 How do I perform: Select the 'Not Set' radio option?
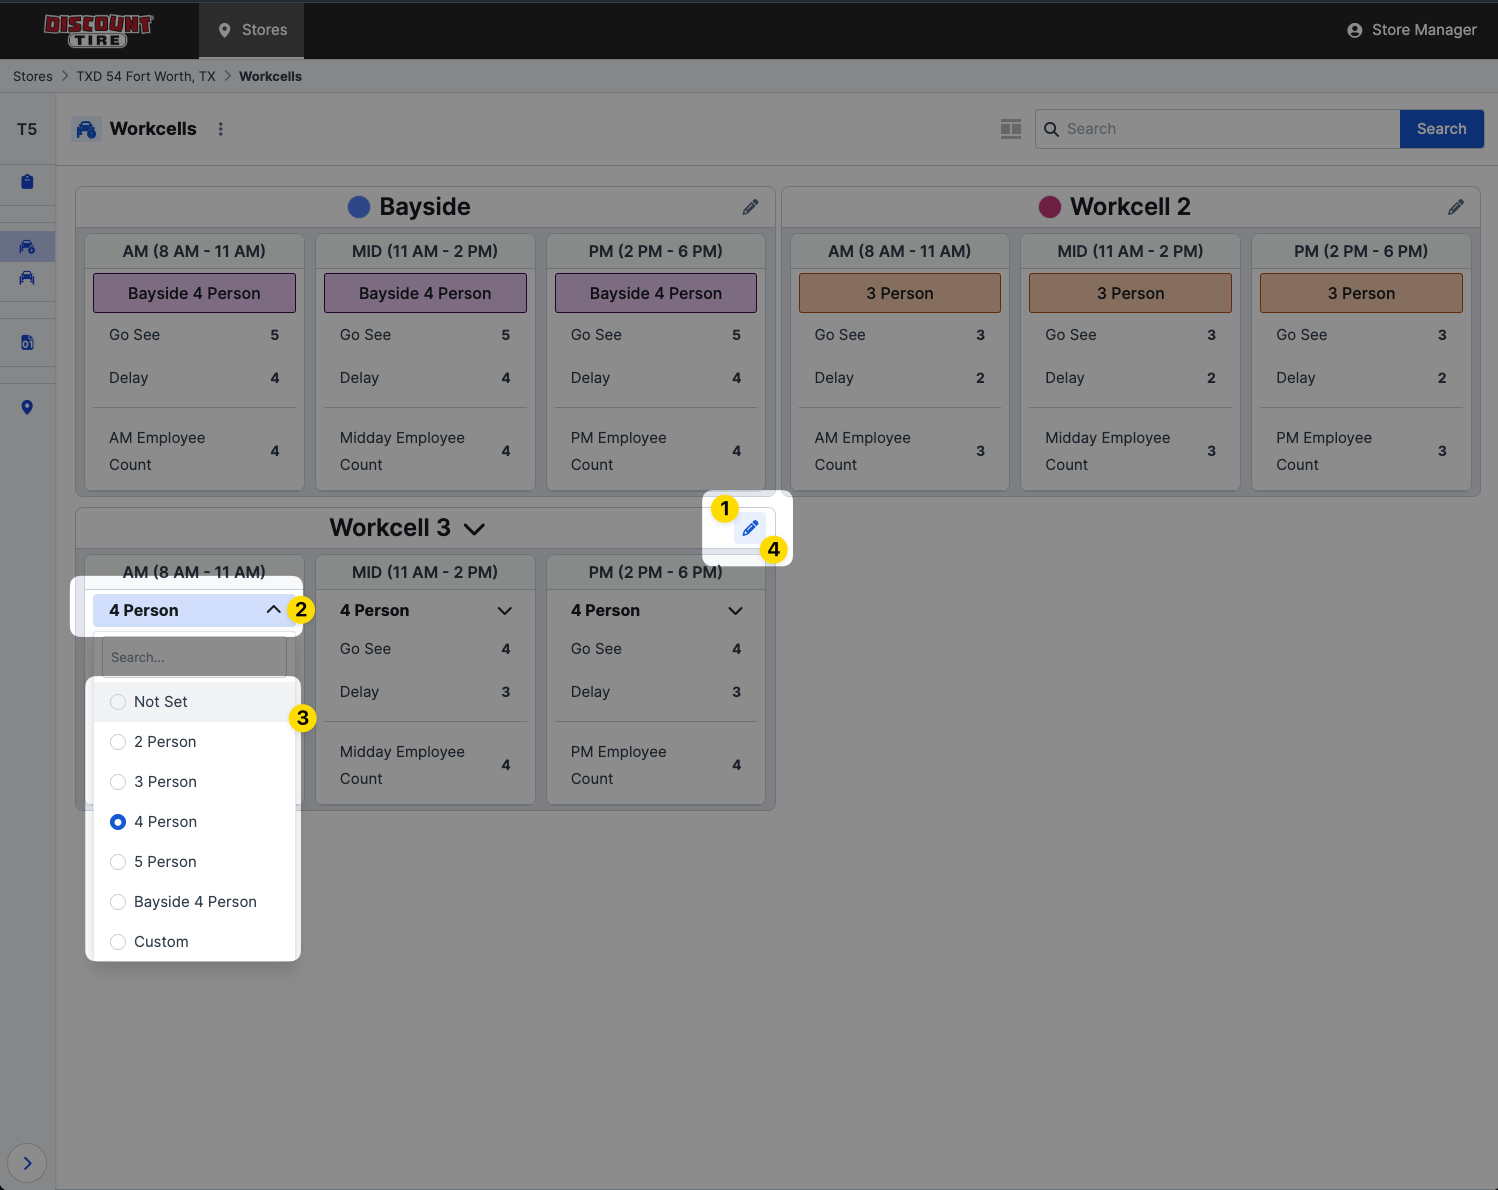click(118, 702)
